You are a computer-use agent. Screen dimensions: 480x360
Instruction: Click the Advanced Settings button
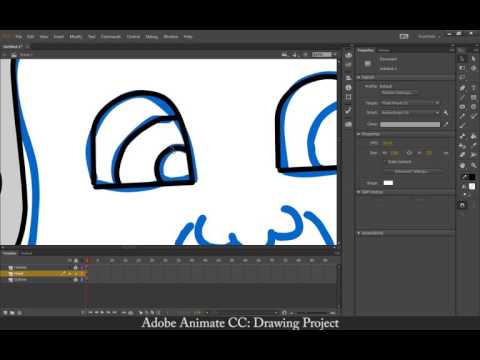click(x=412, y=171)
